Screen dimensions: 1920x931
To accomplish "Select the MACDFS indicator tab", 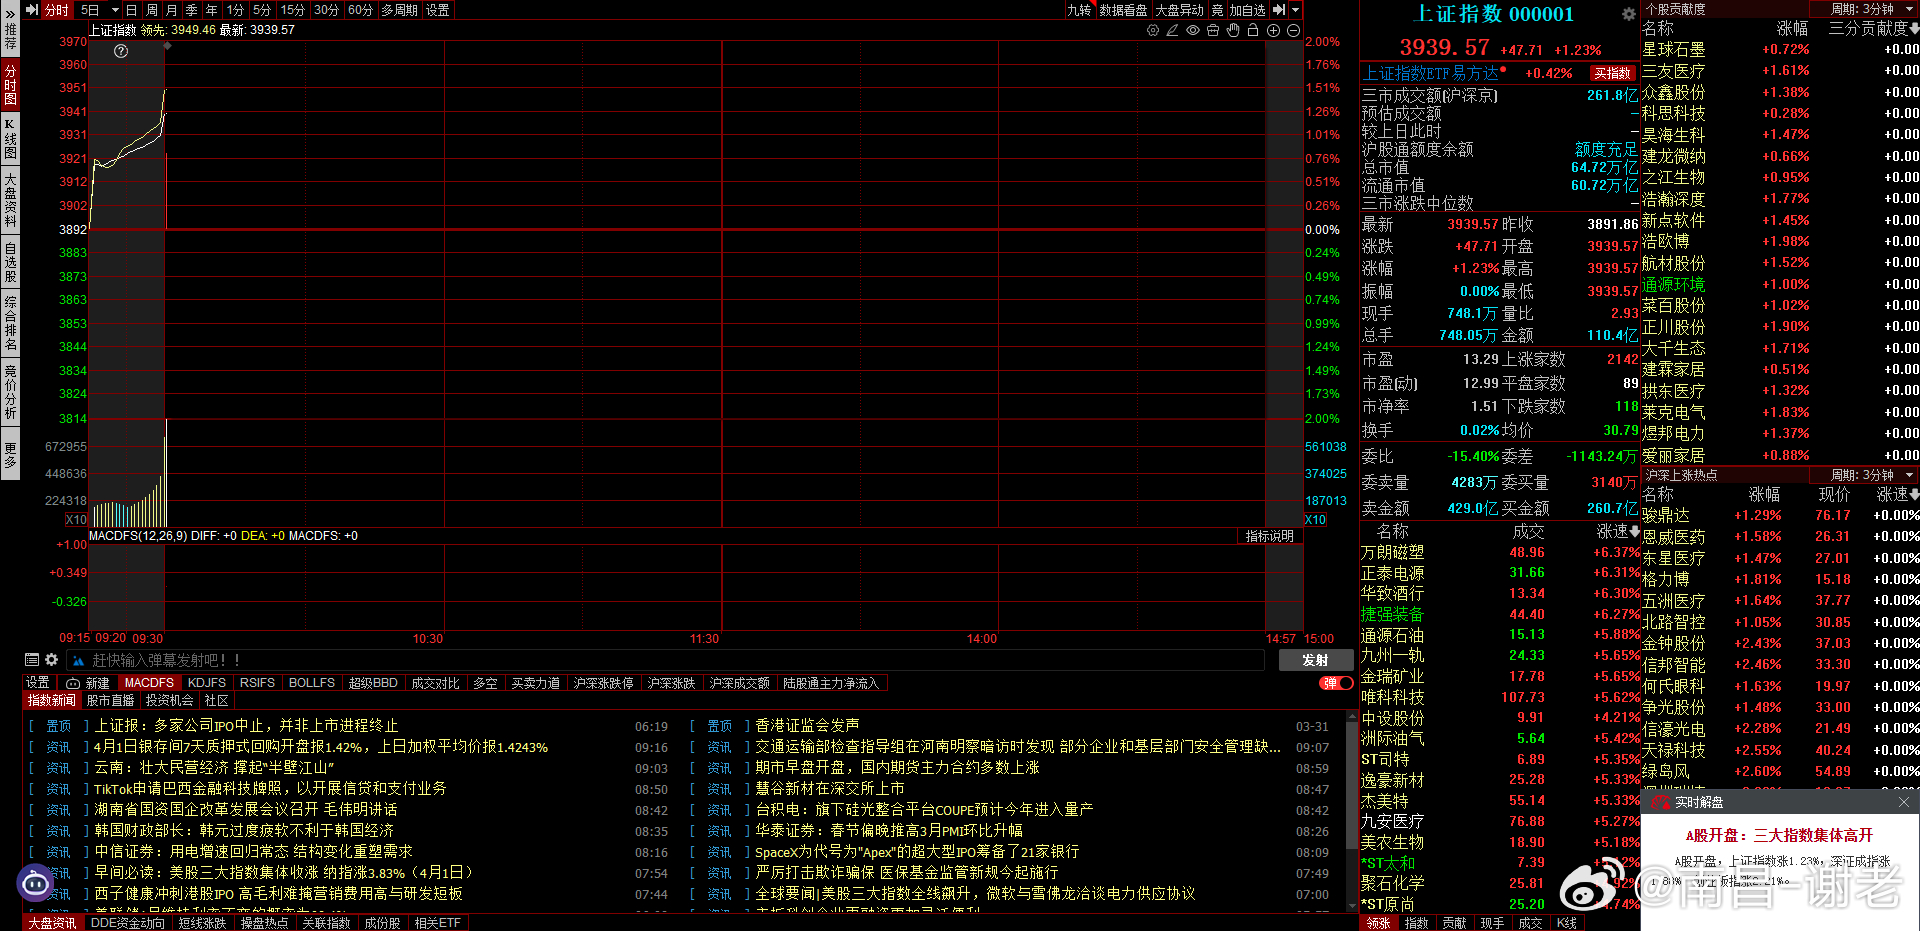I will 149,683.
